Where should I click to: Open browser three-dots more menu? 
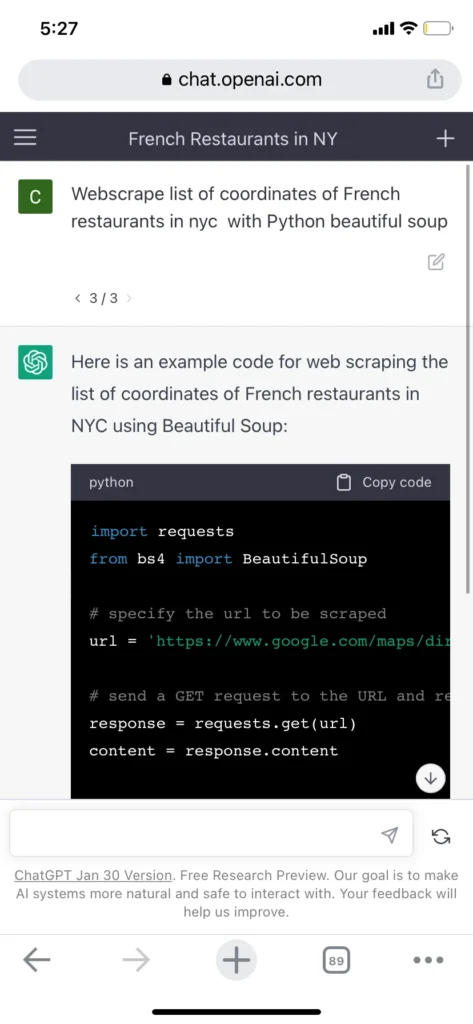click(x=429, y=960)
